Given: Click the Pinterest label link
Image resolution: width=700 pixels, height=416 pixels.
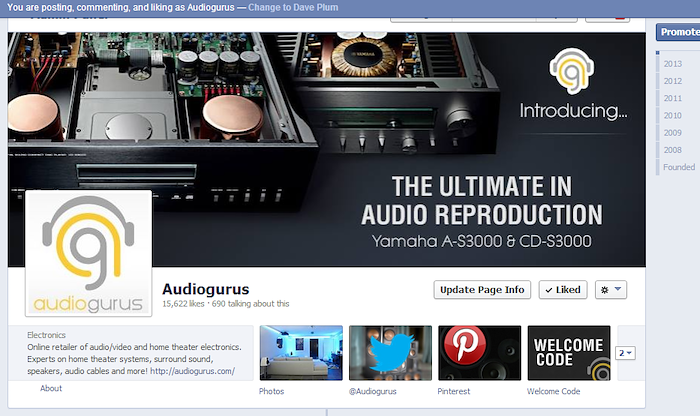Looking at the screenshot, I should (454, 391).
